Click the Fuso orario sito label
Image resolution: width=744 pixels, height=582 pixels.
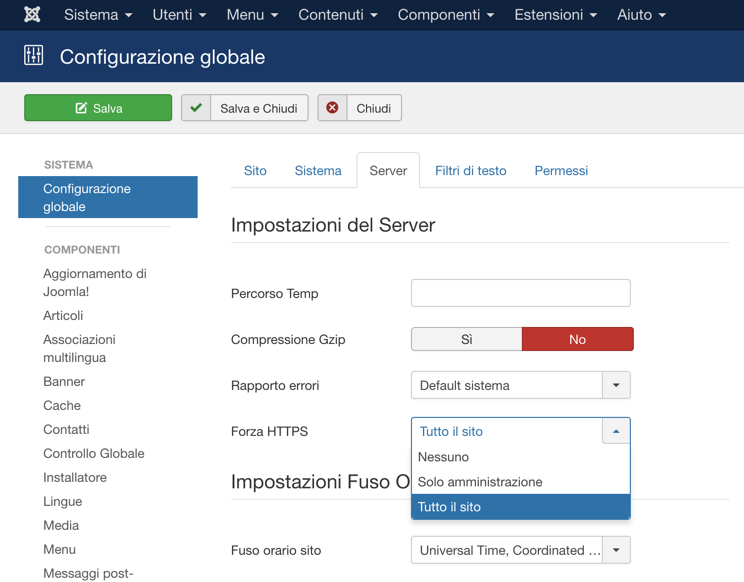pyautogui.click(x=276, y=550)
